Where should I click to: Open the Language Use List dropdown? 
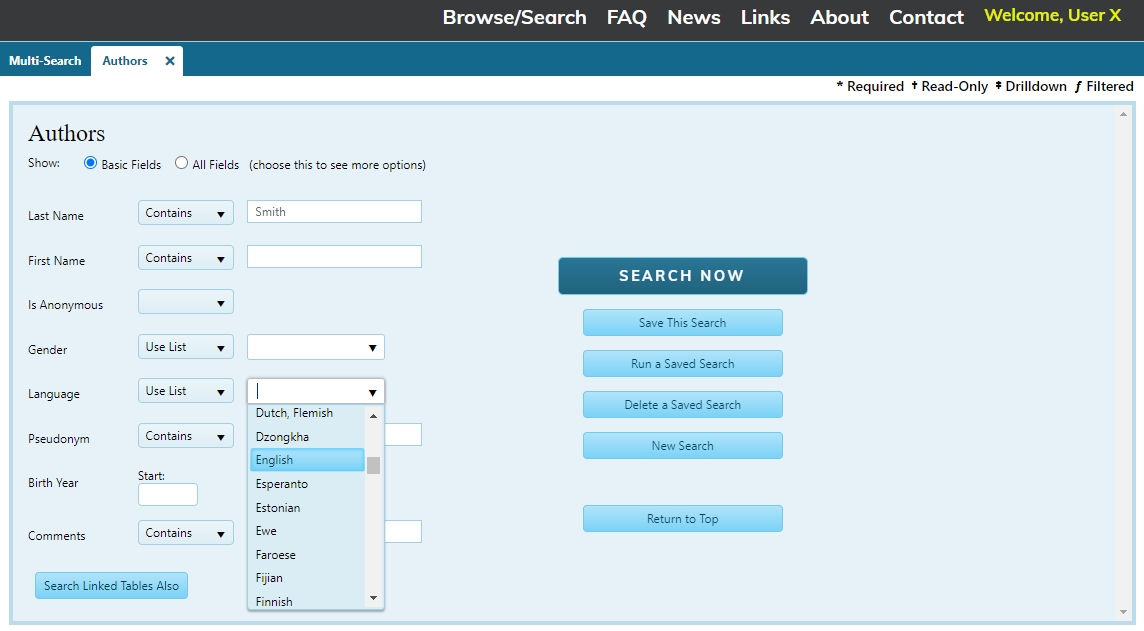click(185, 391)
